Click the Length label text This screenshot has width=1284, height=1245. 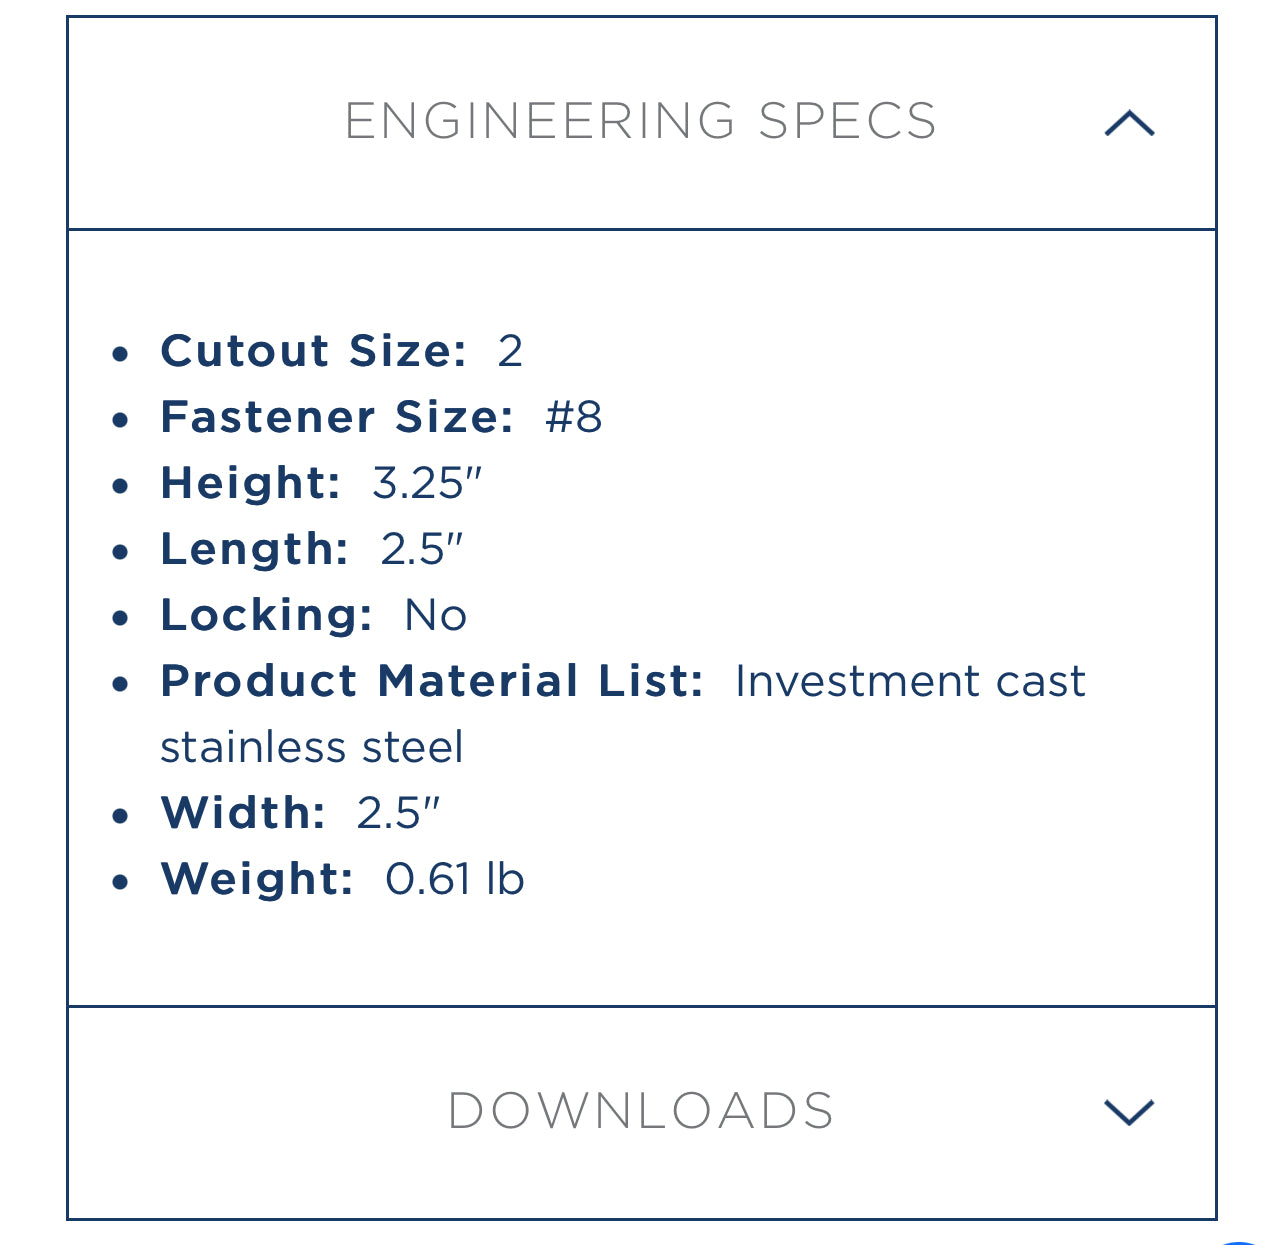[254, 549]
